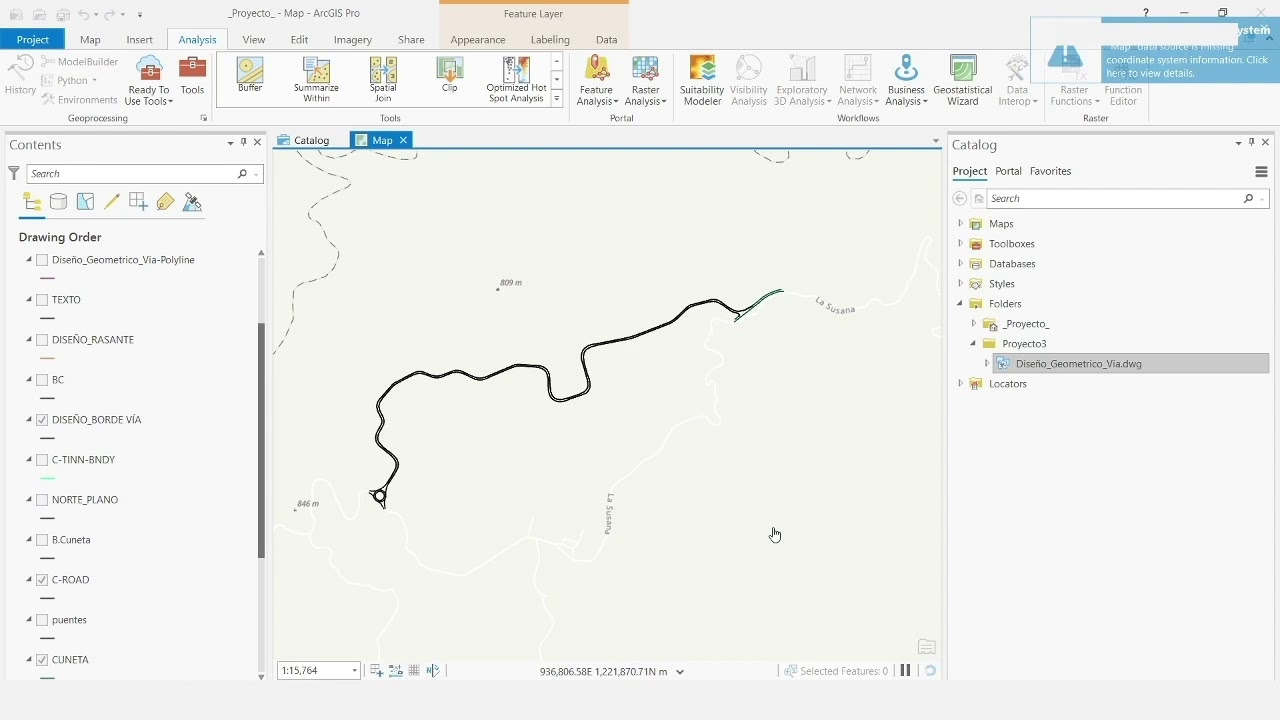
Task: Uncheck the CUNETA layer
Action: [42, 660]
